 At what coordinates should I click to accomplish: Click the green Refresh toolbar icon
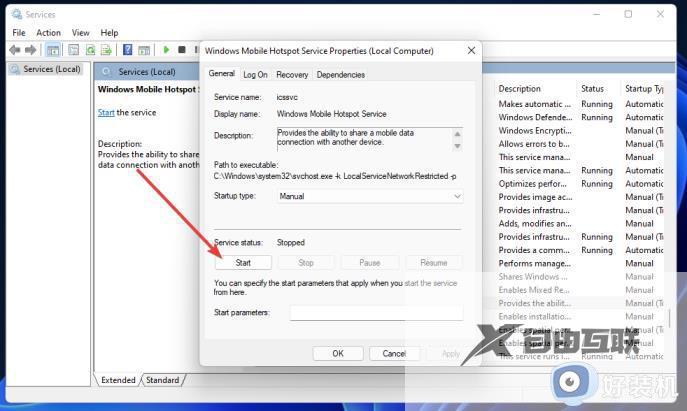pos(90,50)
